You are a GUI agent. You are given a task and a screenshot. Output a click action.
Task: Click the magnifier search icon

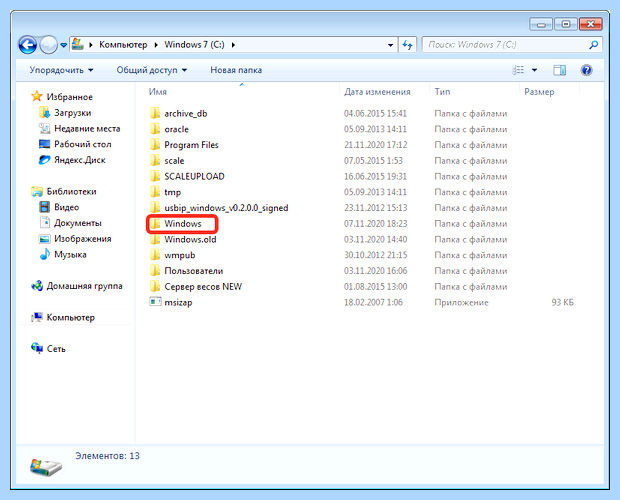pyautogui.click(x=594, y=45)
